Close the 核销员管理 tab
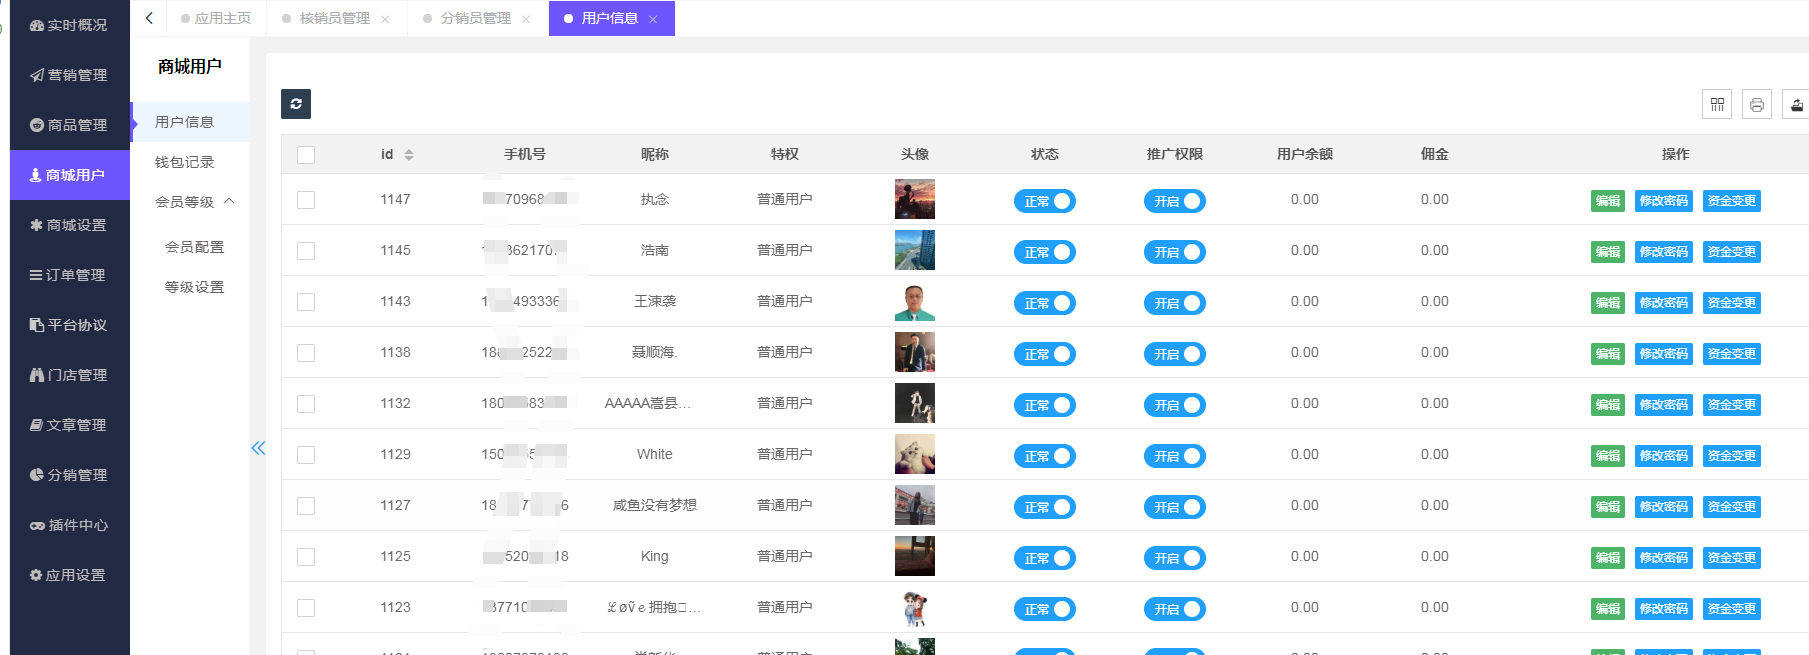The height and width of the screenshot is (655, 1809). coord(385,19)
